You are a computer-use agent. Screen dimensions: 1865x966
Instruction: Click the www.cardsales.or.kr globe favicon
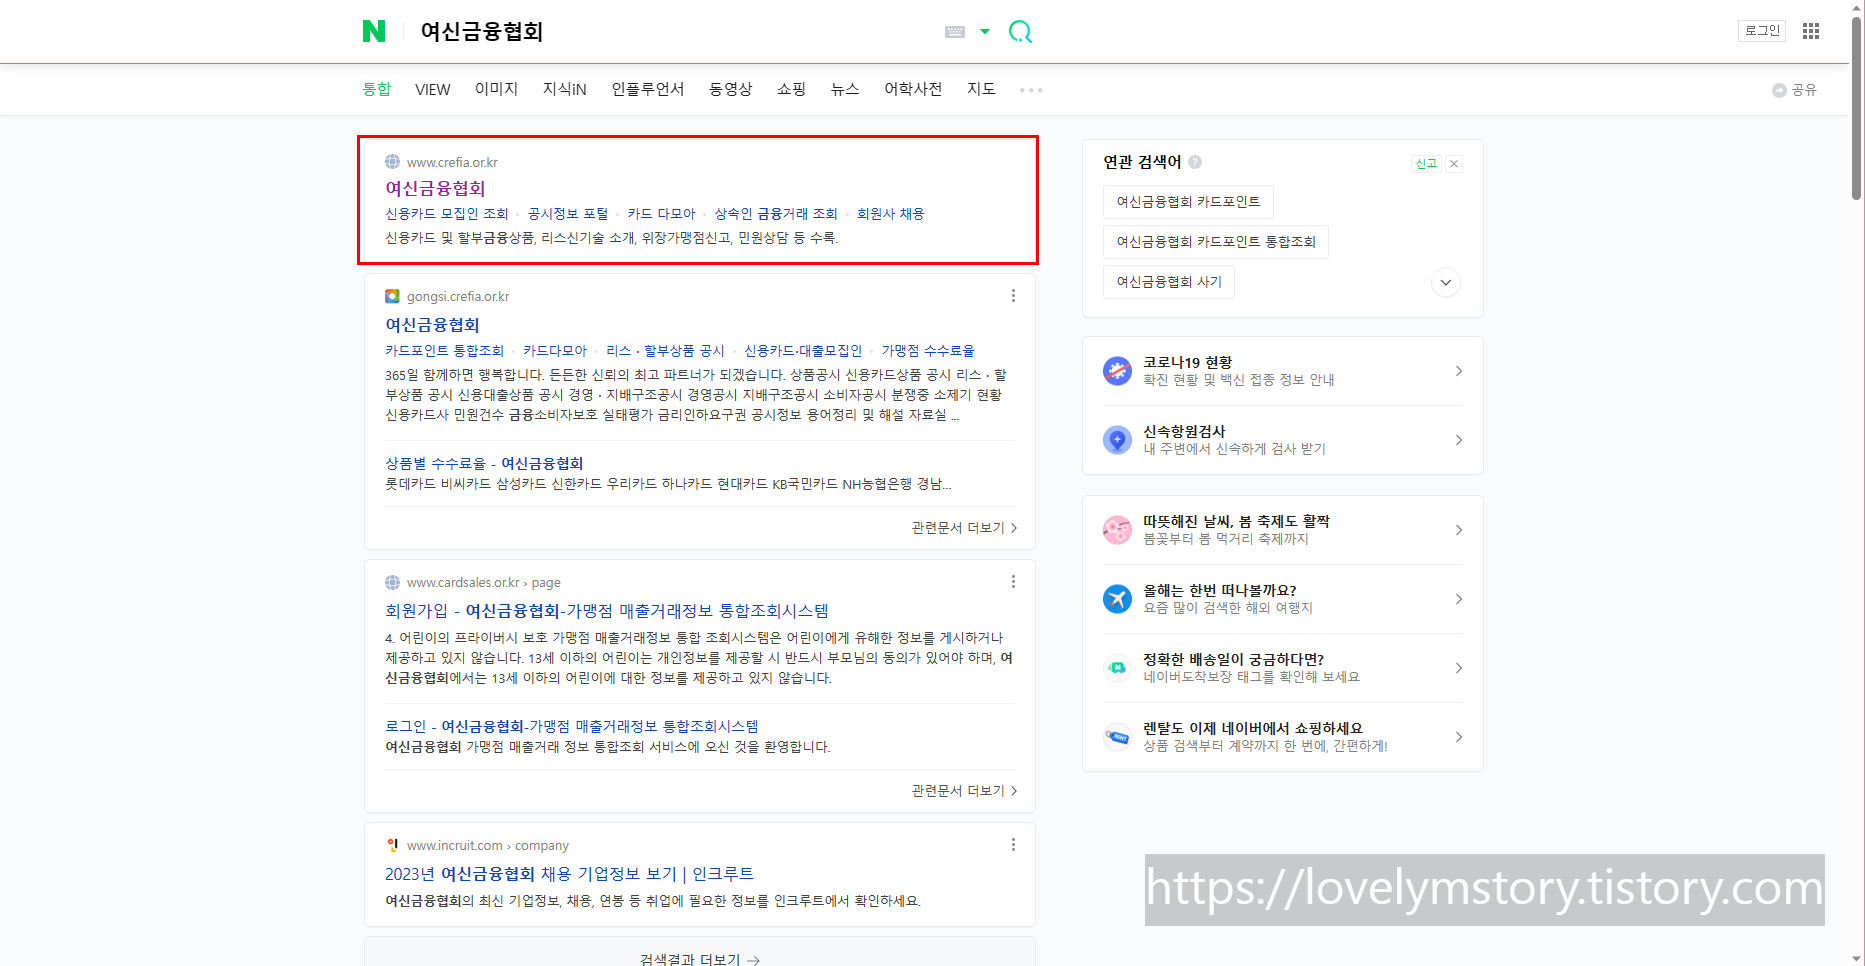392,582
